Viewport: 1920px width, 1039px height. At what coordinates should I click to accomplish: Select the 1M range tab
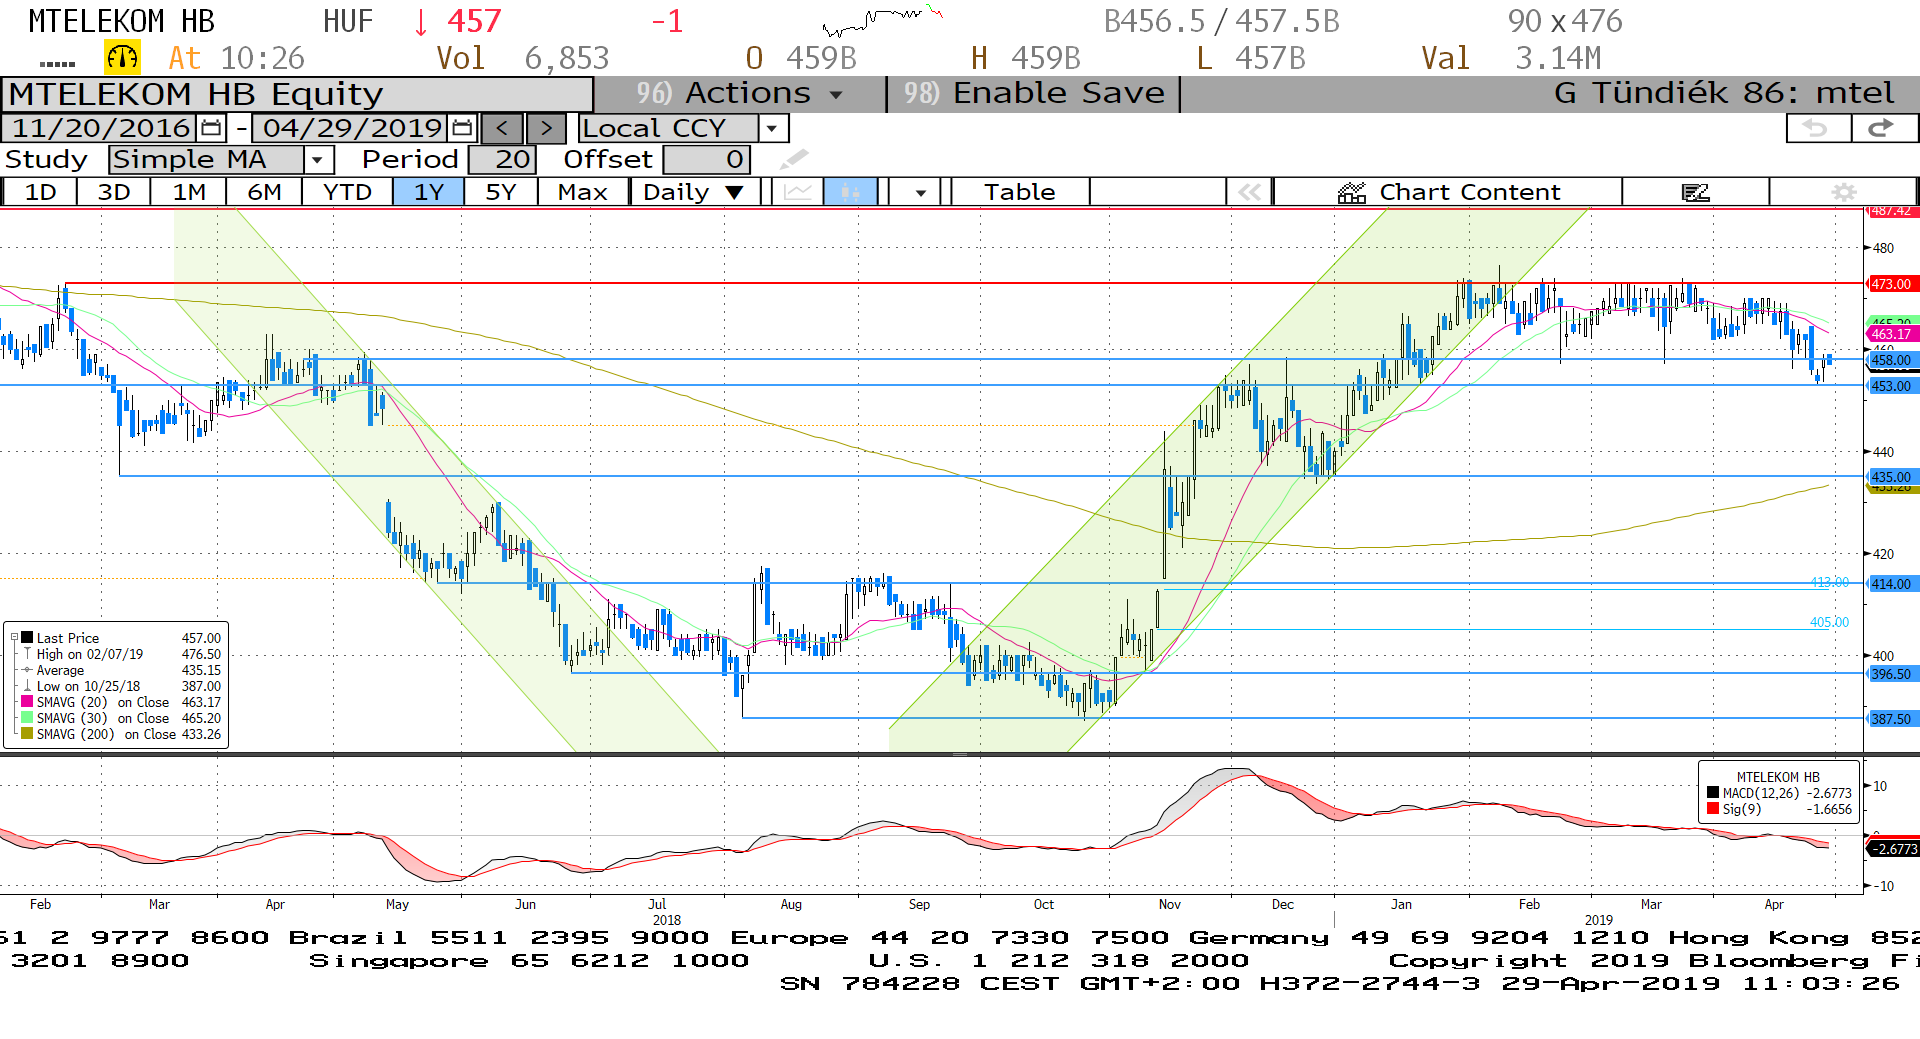tap(189, 192)
